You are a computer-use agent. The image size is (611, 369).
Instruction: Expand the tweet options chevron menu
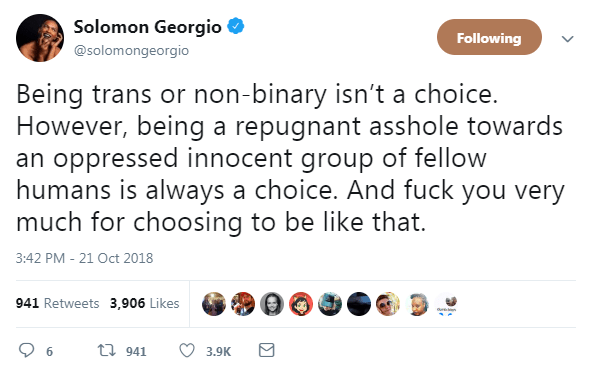(567, 39)
